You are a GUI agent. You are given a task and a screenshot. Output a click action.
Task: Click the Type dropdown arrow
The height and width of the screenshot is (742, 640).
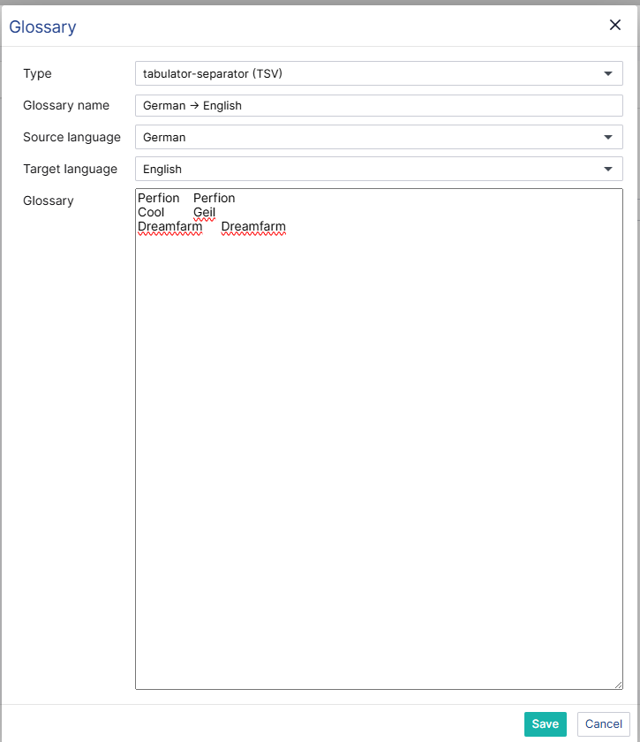608,74
